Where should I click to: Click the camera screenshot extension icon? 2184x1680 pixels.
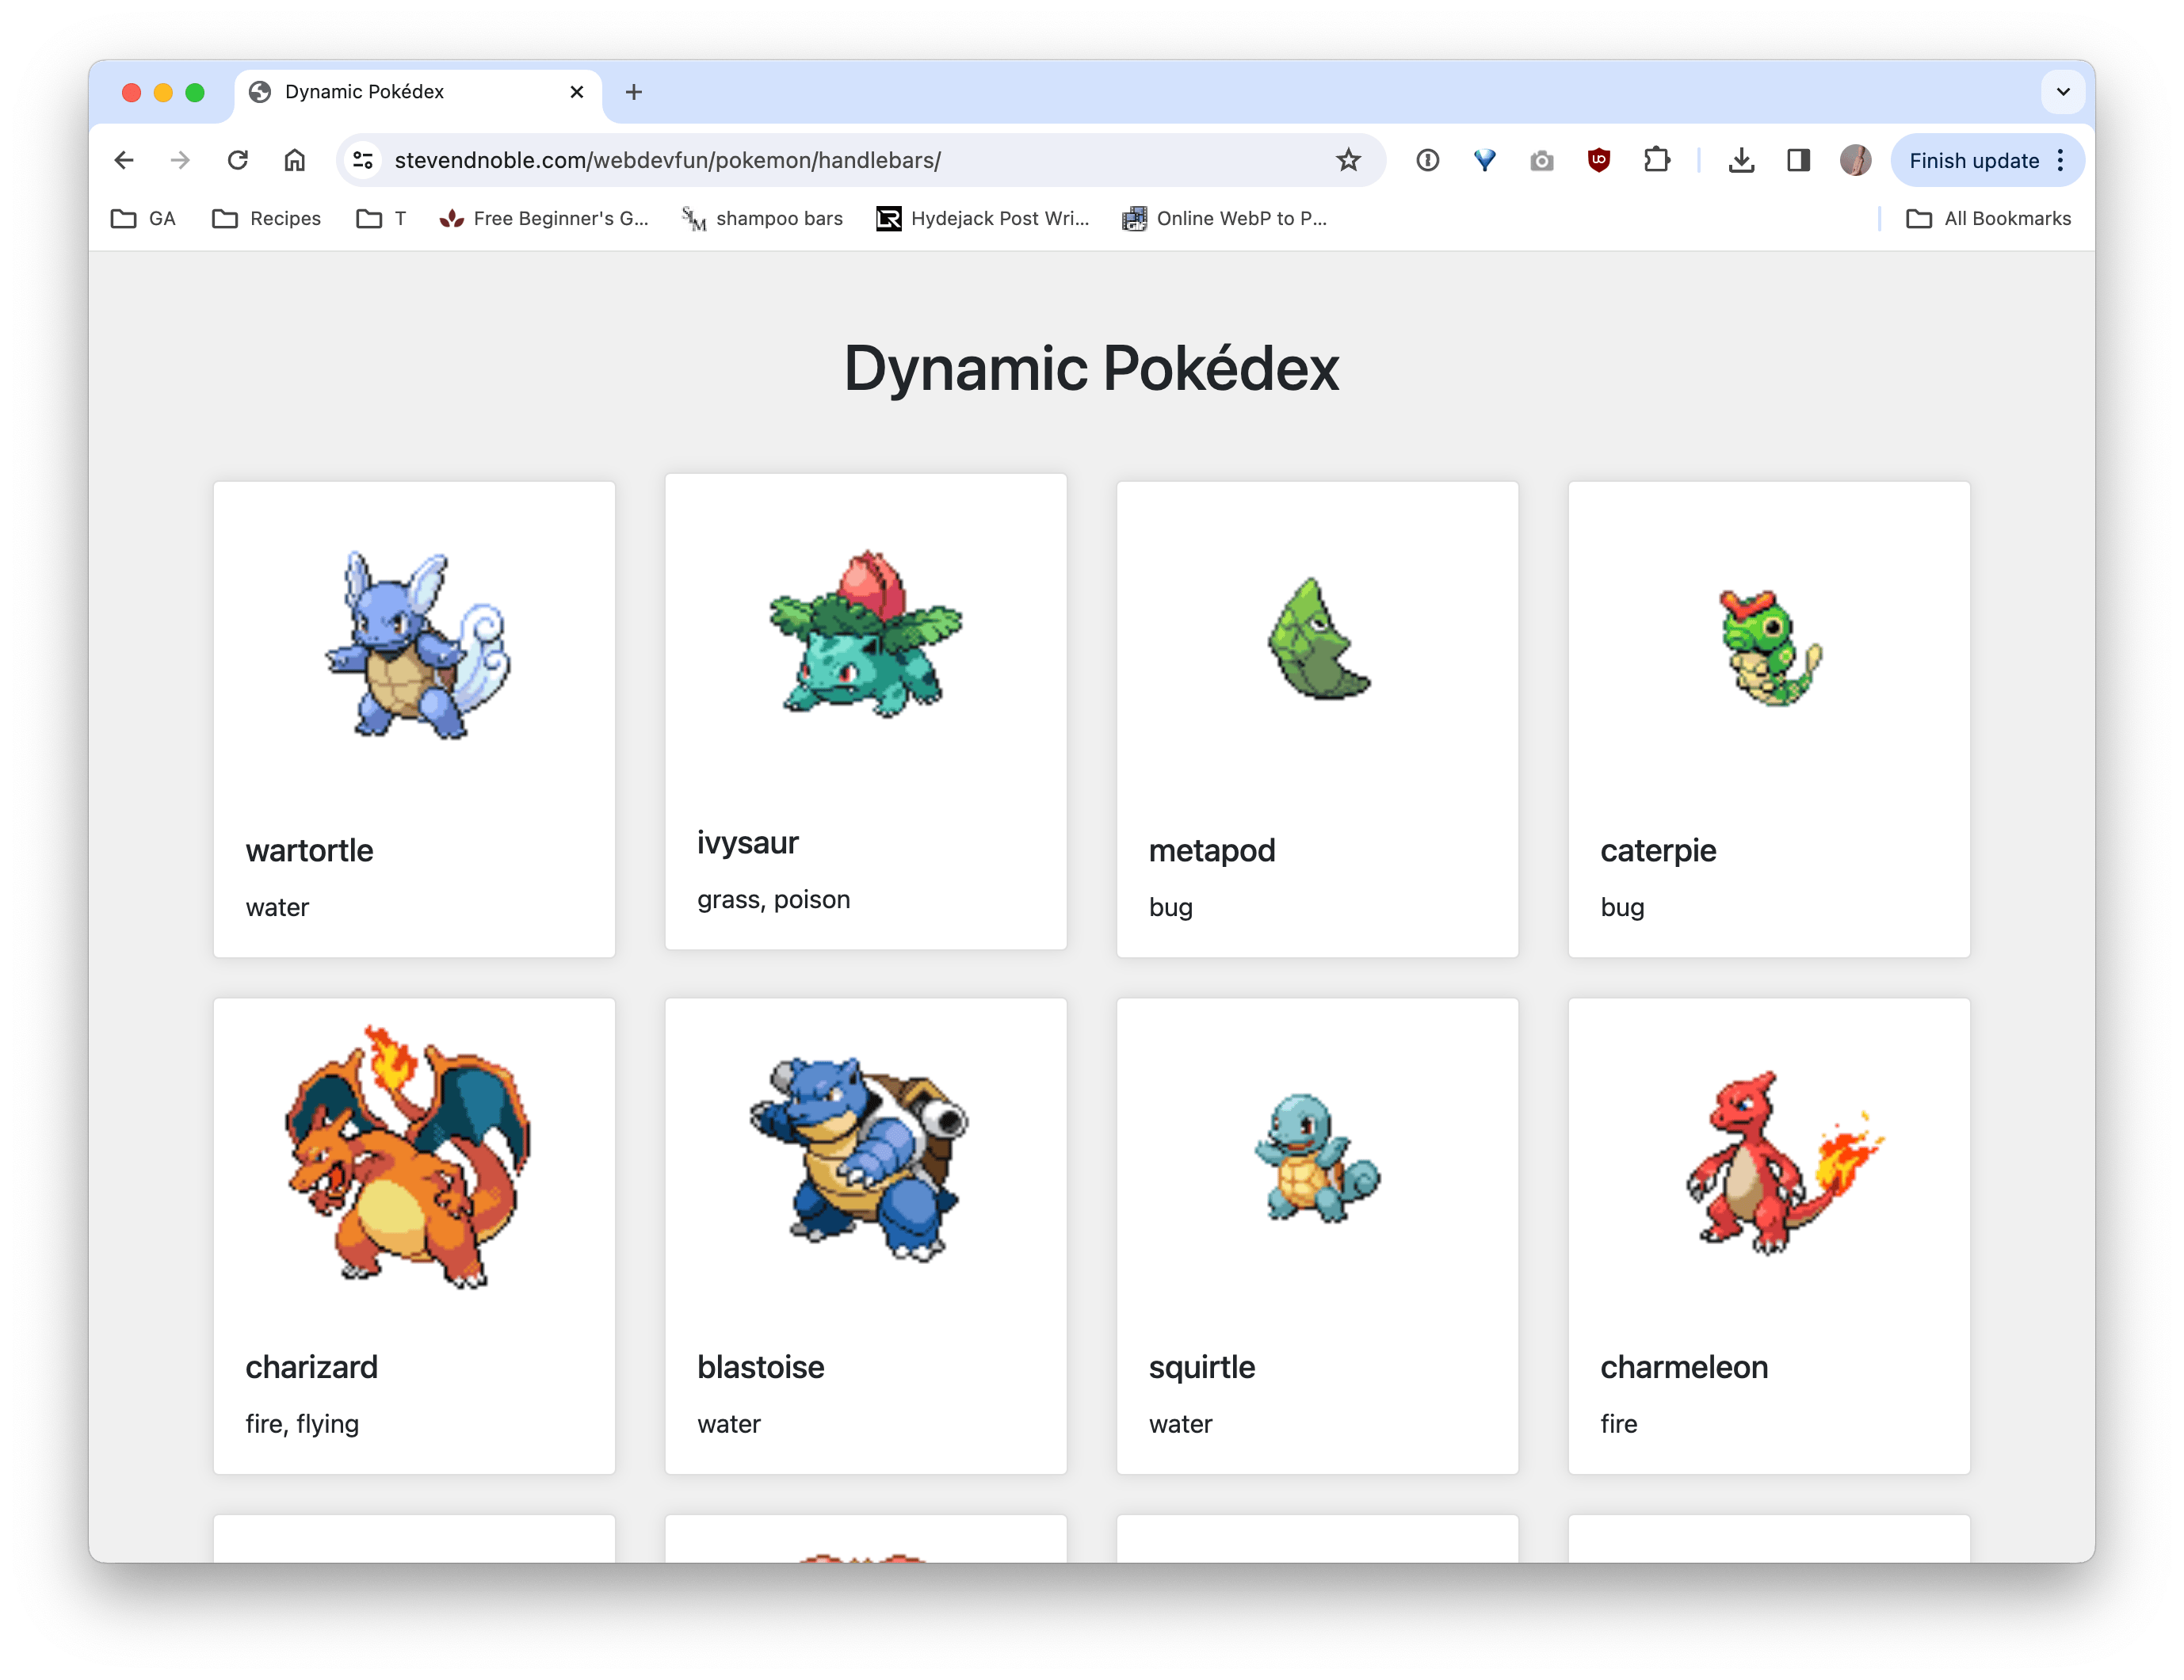coord(1542,160)
